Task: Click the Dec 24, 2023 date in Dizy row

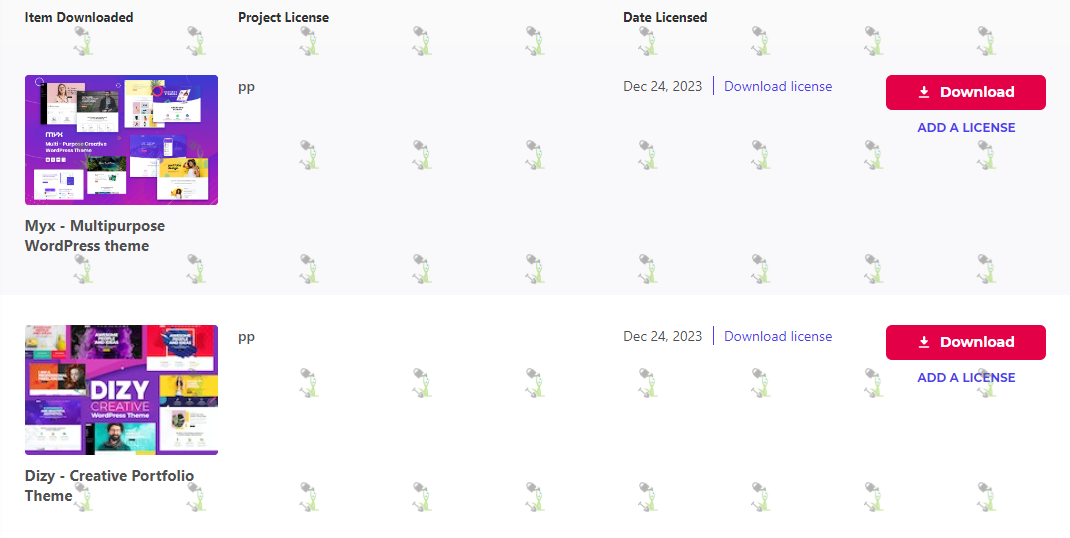Action: 663,337
